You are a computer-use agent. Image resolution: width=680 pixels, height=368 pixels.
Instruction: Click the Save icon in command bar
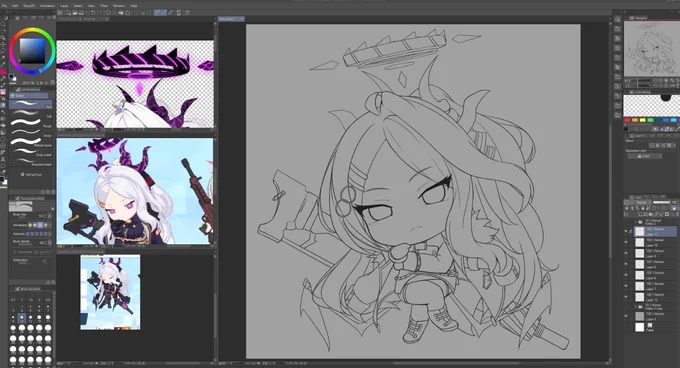pos(81,13)
